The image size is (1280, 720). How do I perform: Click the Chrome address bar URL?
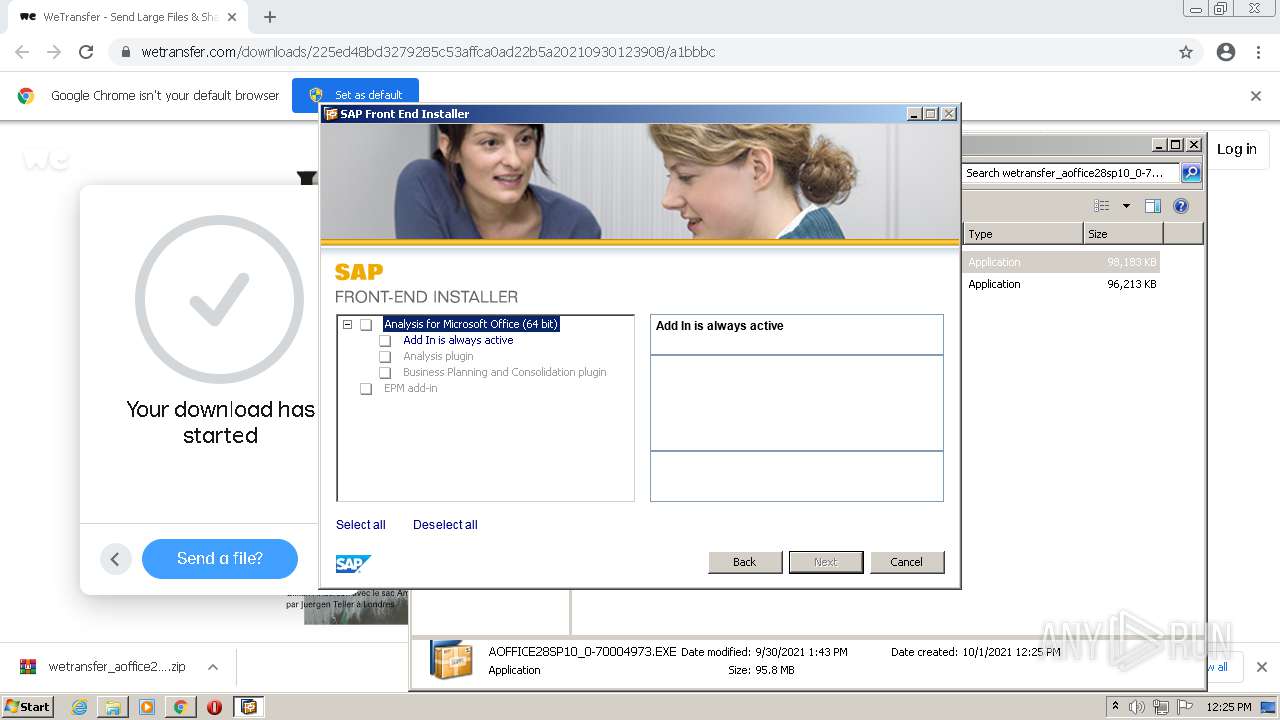[x=428, y=52]
